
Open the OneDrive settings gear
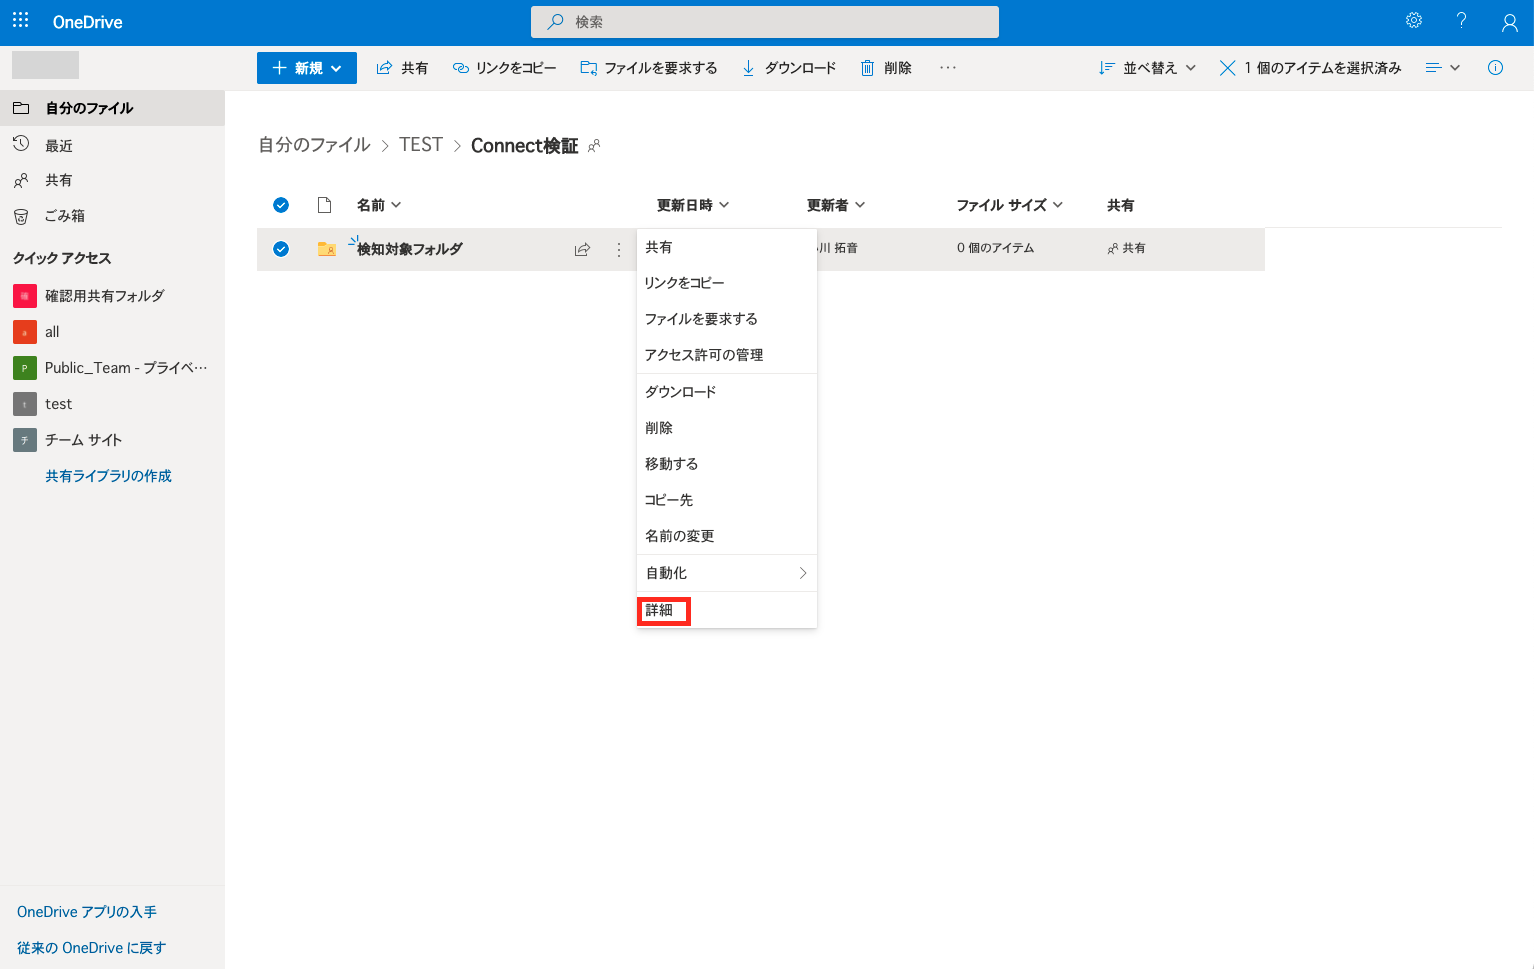[1413, 20]
